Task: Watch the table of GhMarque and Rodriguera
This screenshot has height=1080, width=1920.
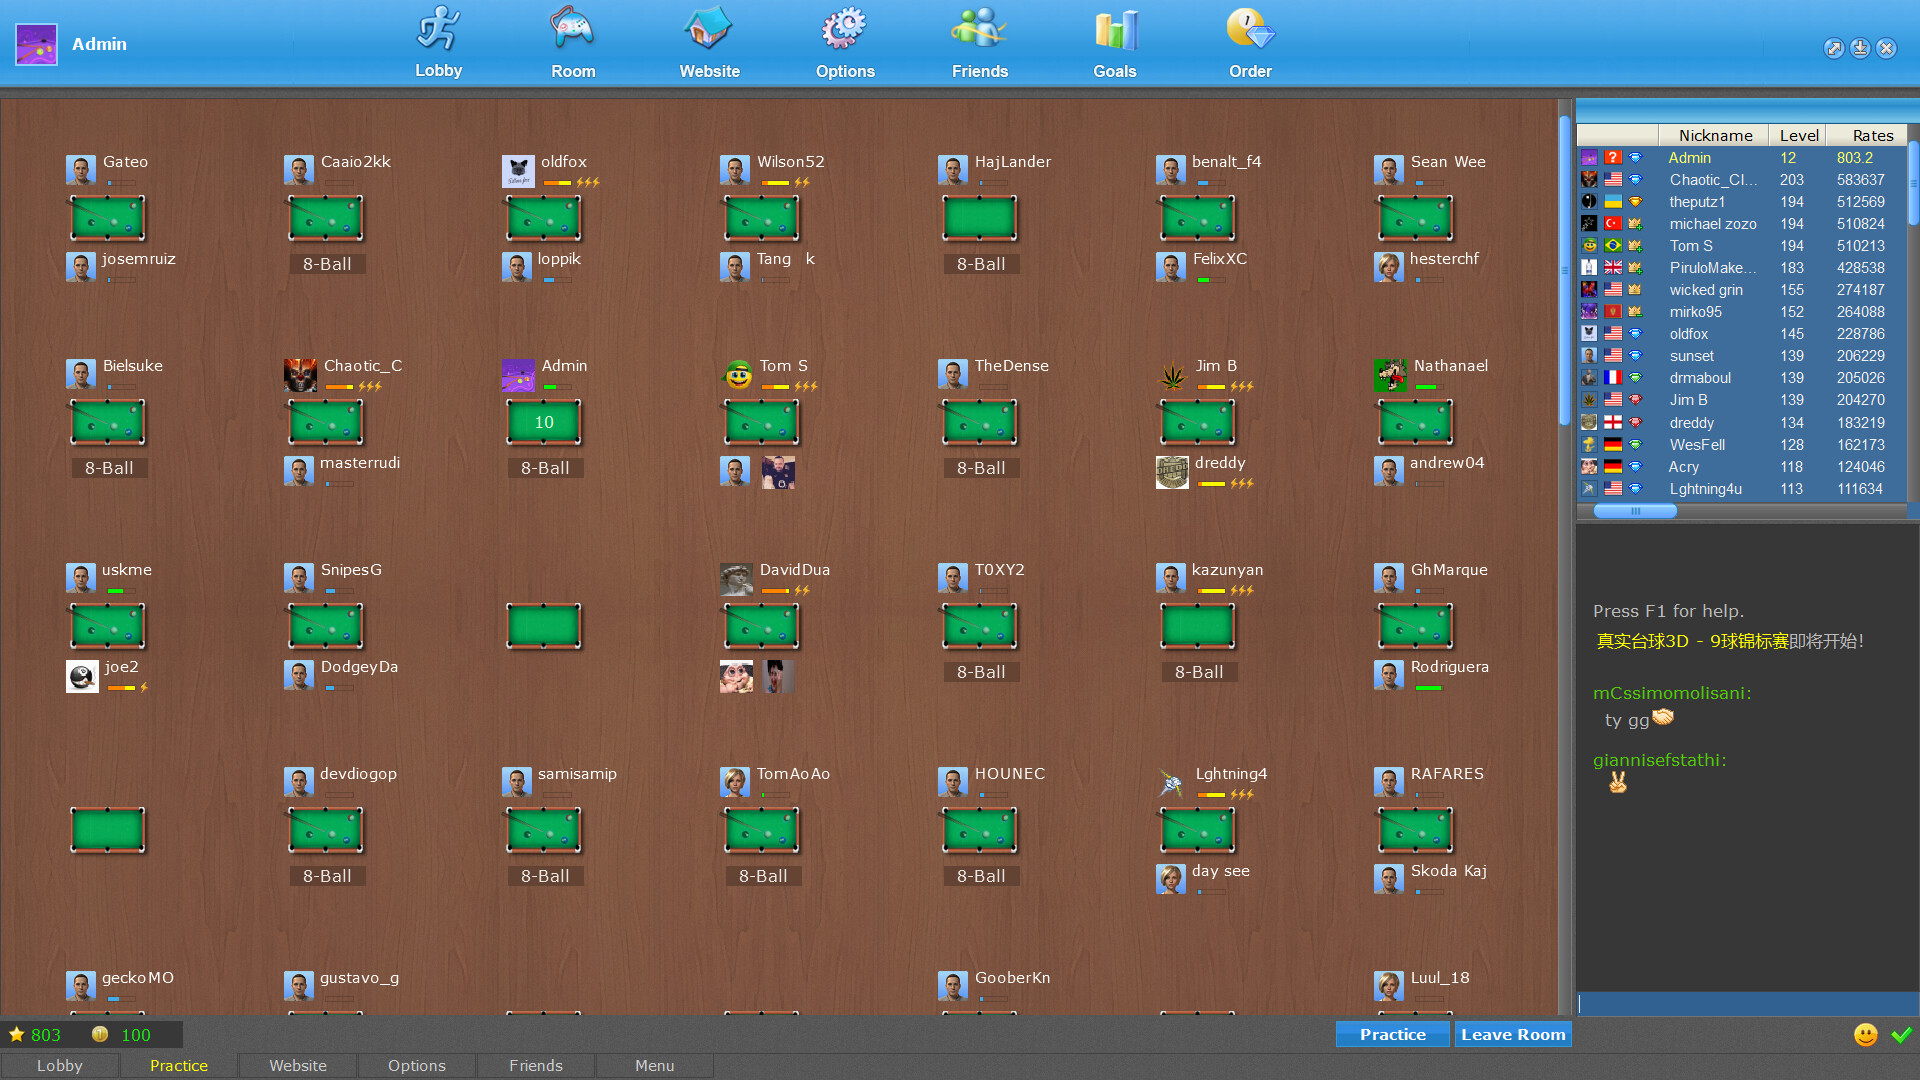Action: point(1416,626)
